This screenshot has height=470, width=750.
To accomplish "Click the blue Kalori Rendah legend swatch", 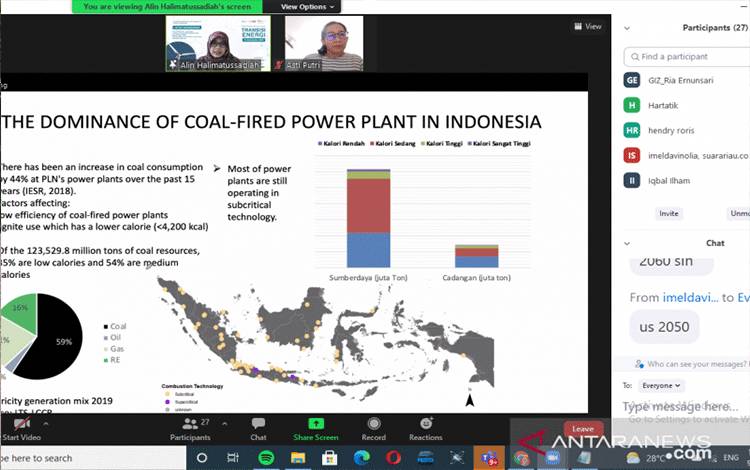I will [320, 143].
